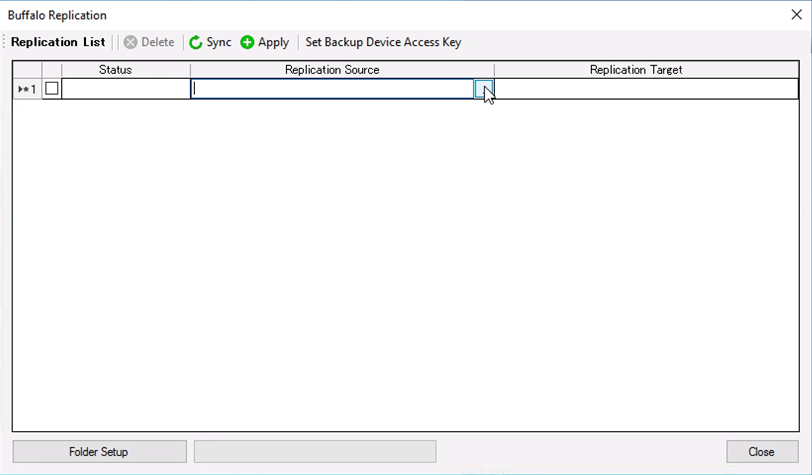
Task: Click the green plus Apply icon
Action: 247,42
